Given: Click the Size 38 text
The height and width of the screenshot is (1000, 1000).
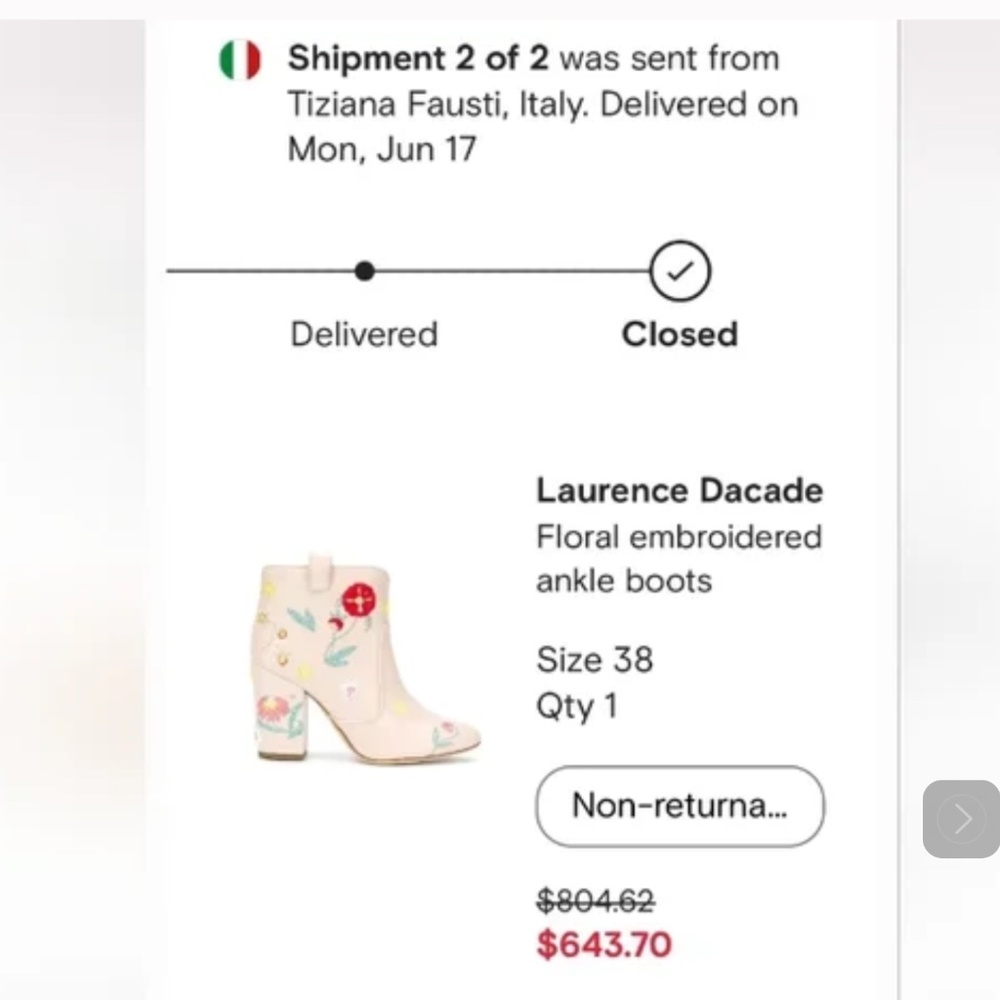Looking at the screenshot, I should pos(594,660).
